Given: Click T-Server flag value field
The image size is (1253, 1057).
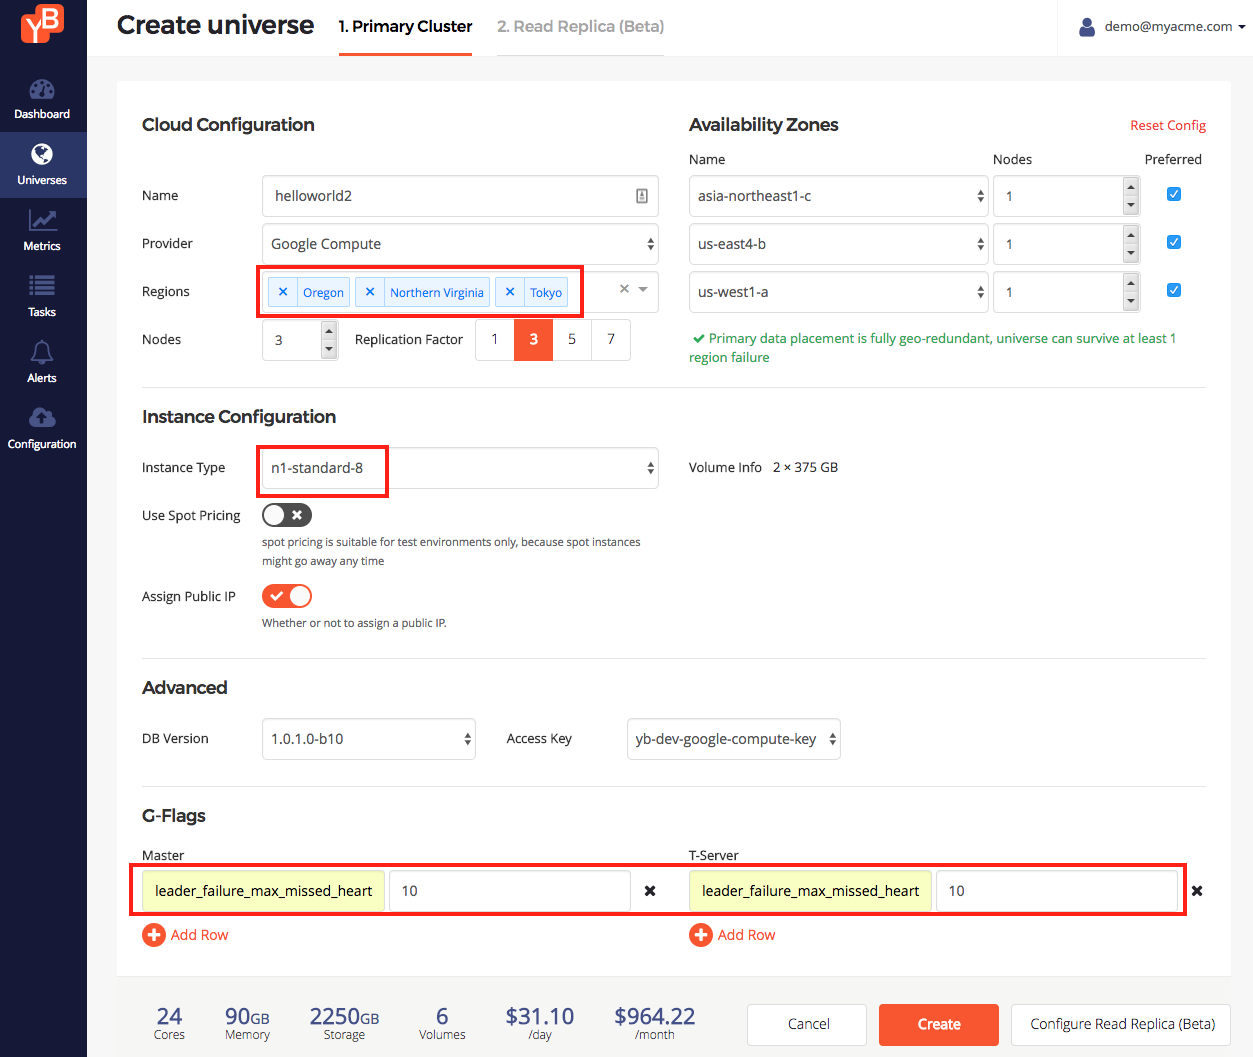Looking at the screenshot, I should pyautogui.click(x=1057, y=891).
